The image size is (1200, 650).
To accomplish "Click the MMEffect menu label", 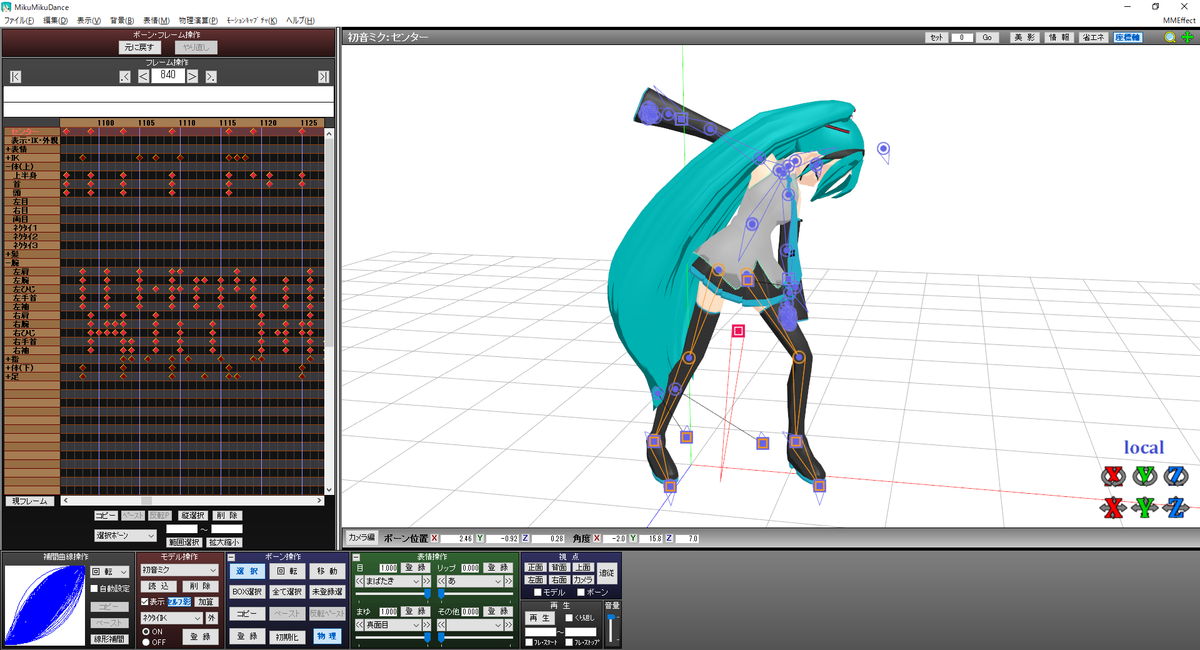I will click(1178, 20).
